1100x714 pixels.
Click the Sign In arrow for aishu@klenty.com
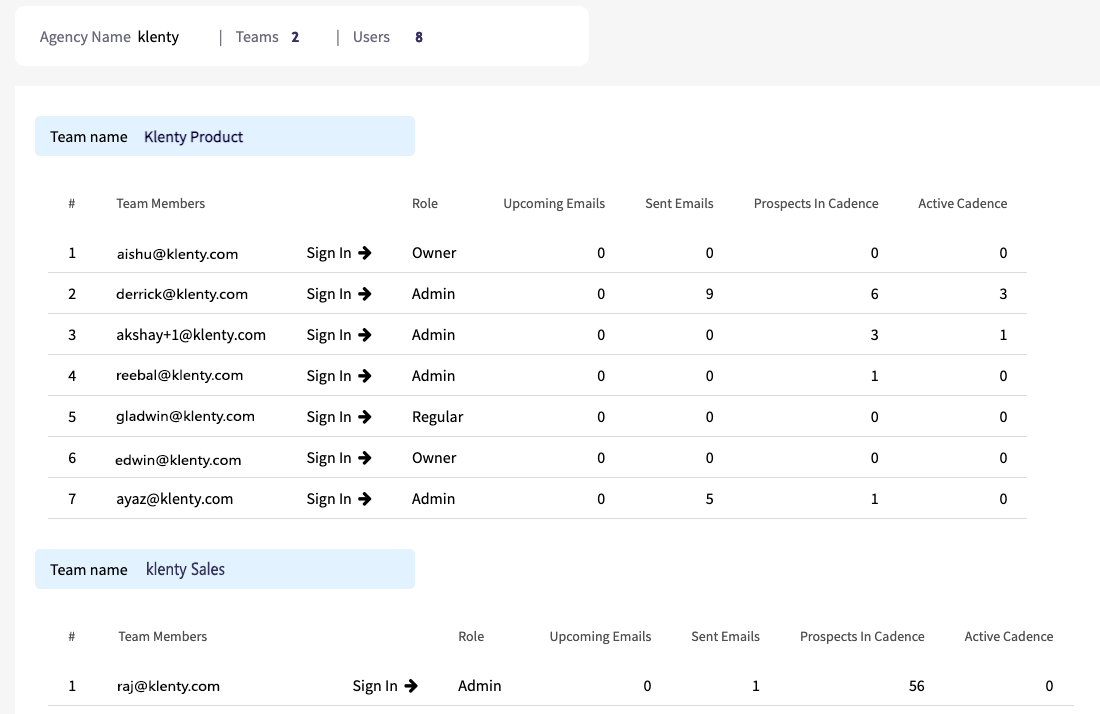click(365, 253)
